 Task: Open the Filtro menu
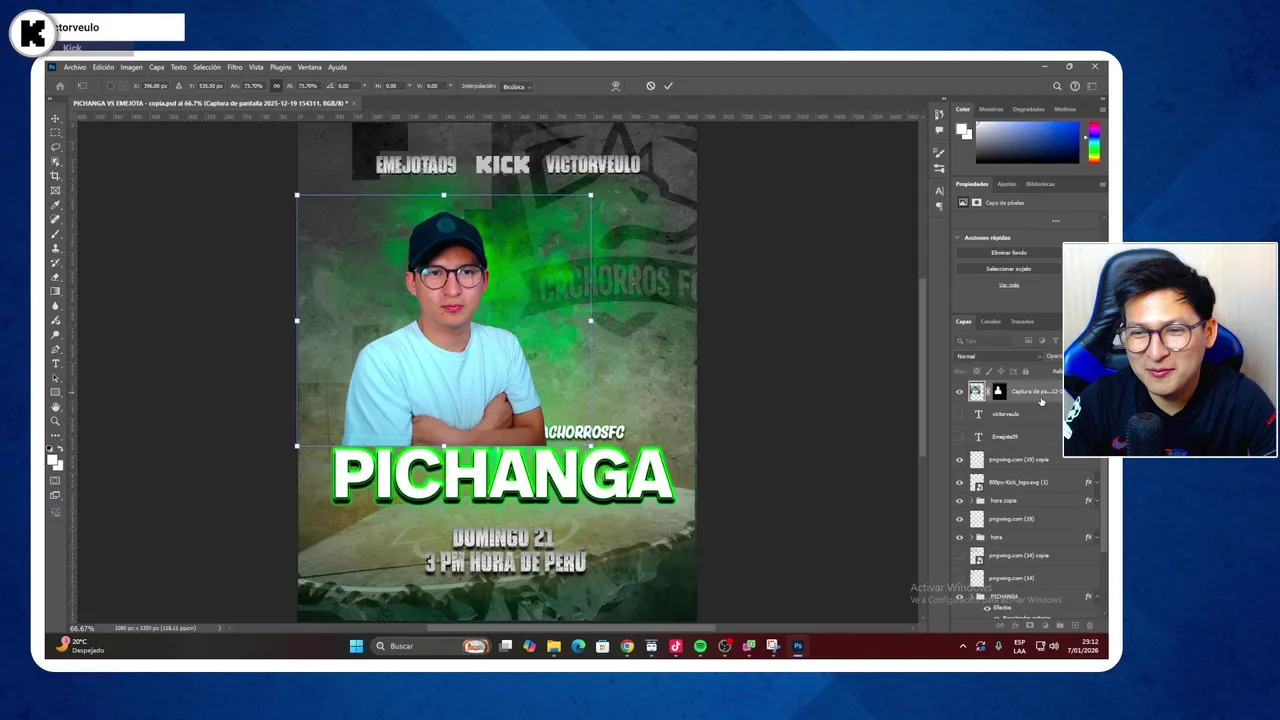(235, 67)
